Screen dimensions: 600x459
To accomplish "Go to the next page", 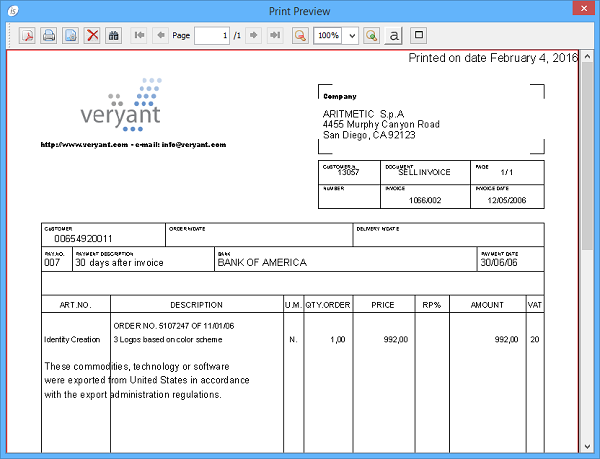I will (x=254, y=35).
